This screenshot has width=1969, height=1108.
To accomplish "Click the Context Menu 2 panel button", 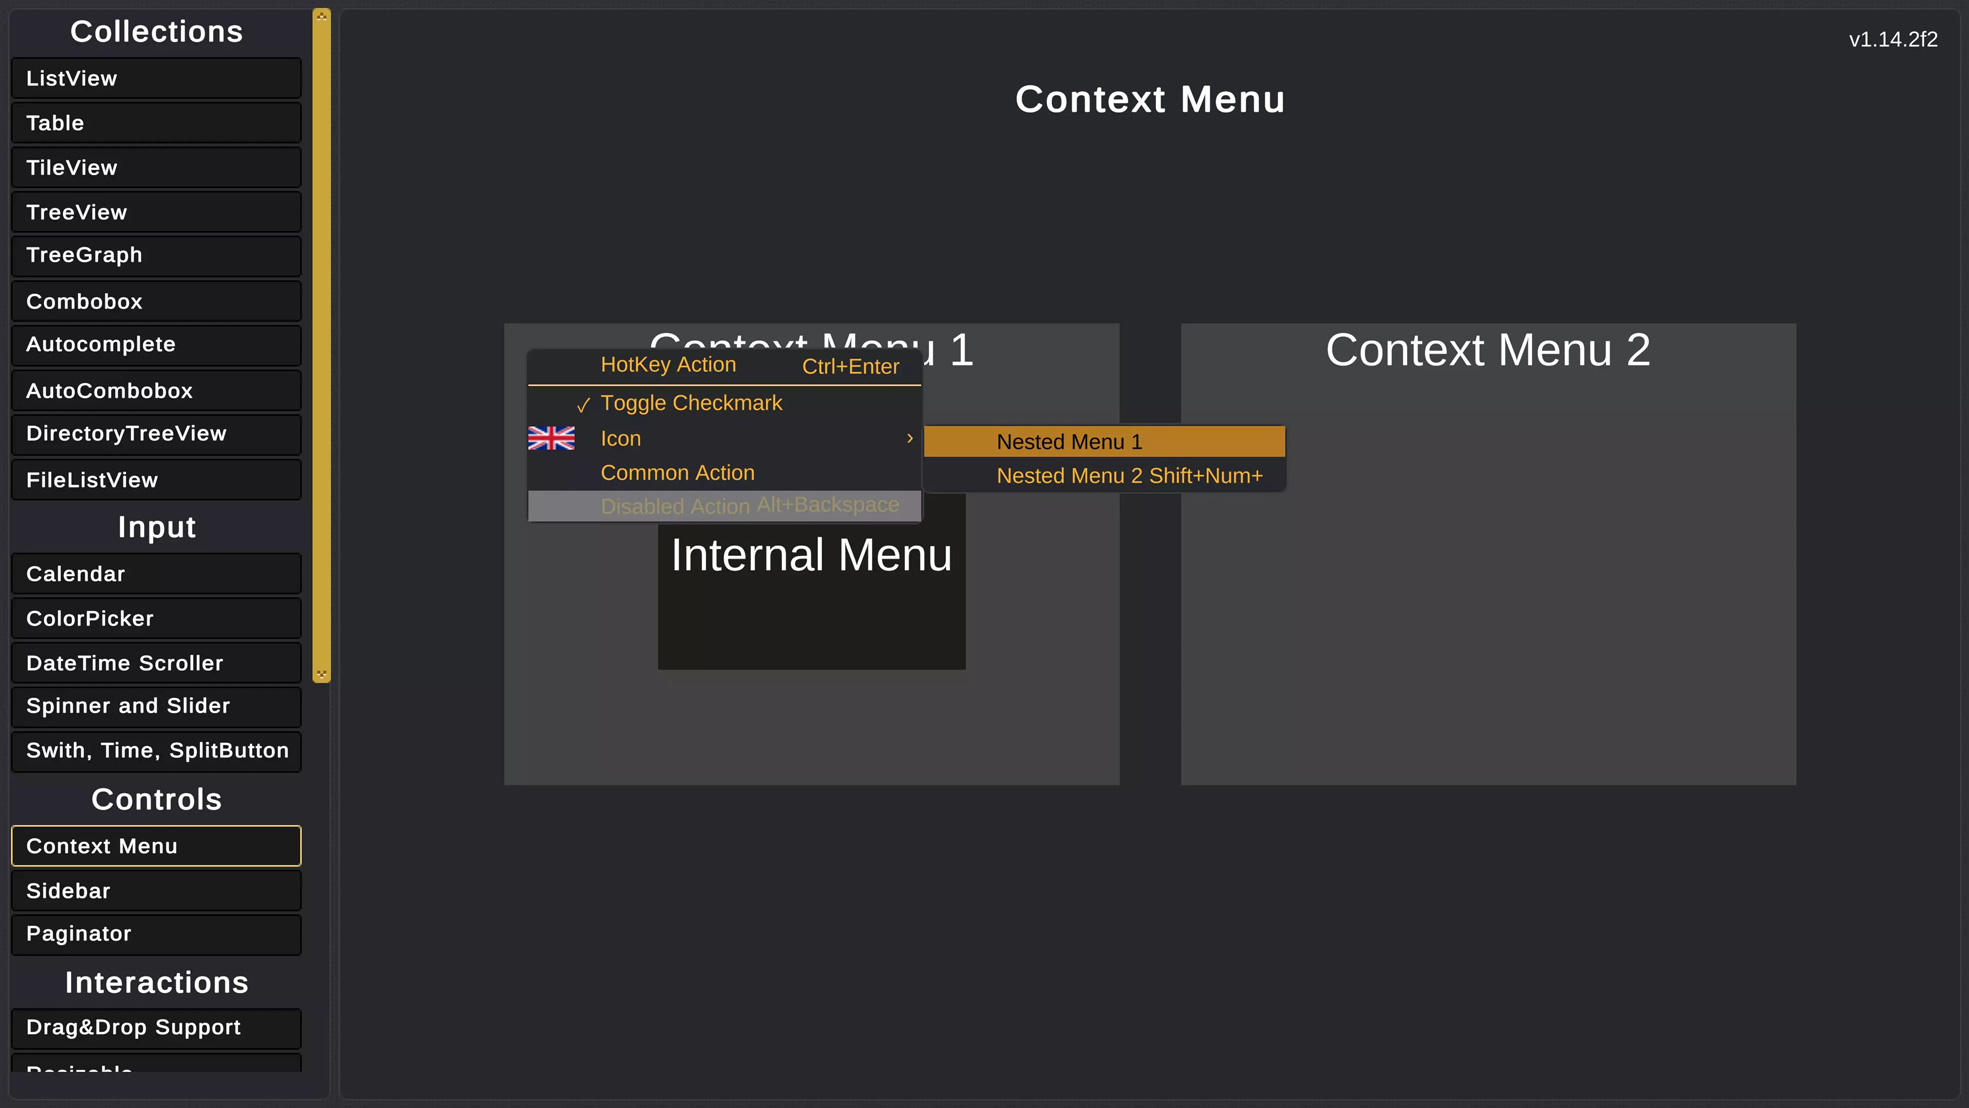I will [1488, 349].
